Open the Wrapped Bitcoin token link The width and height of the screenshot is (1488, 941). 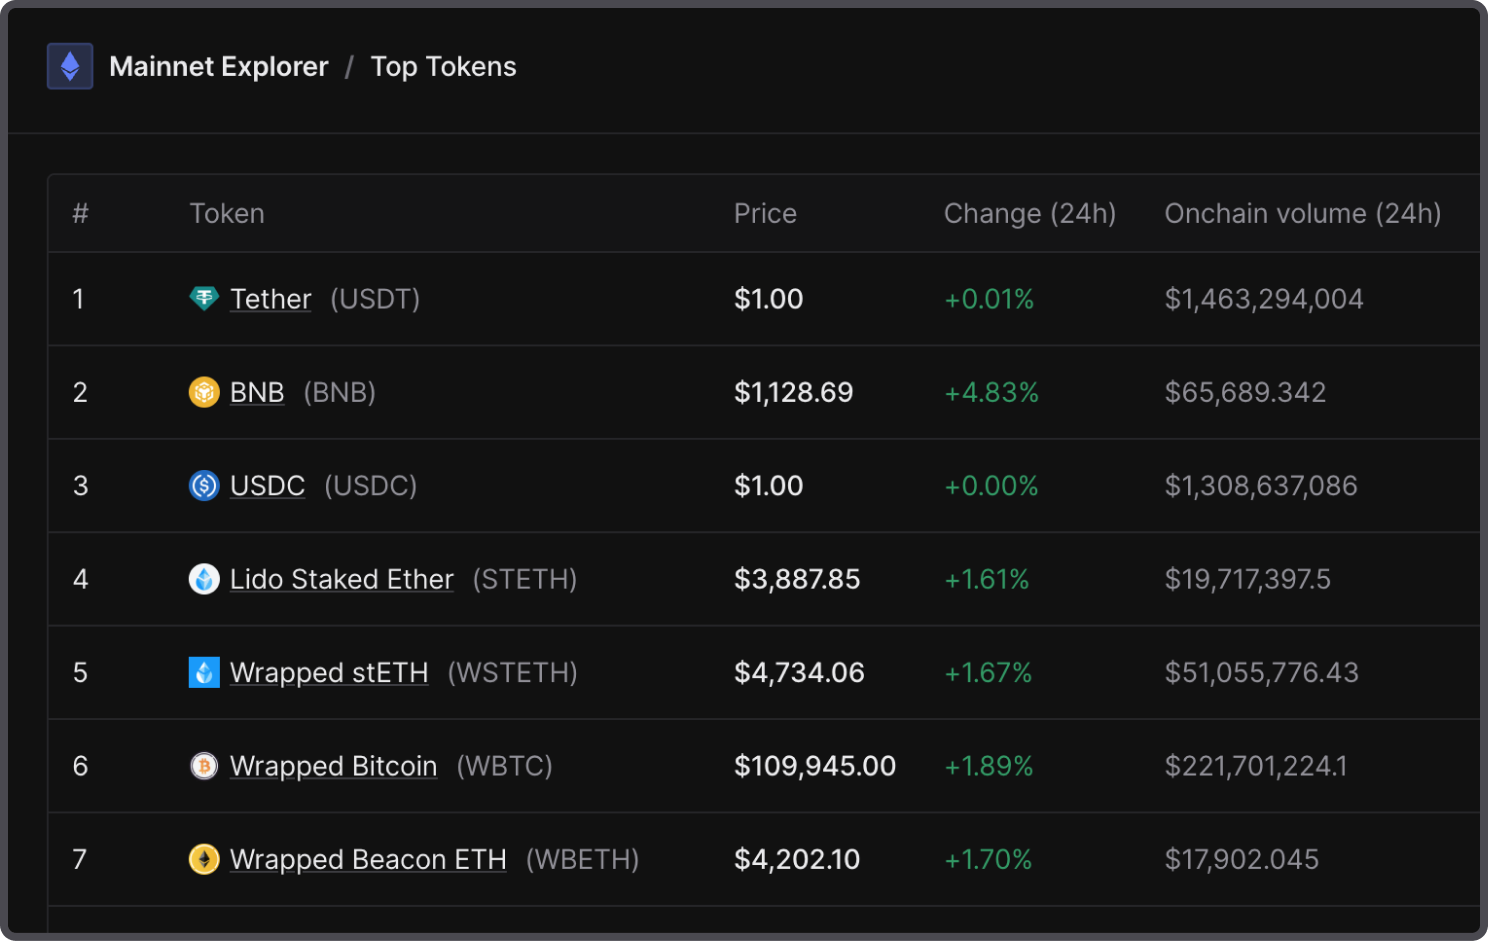click(x=333, y=766)
